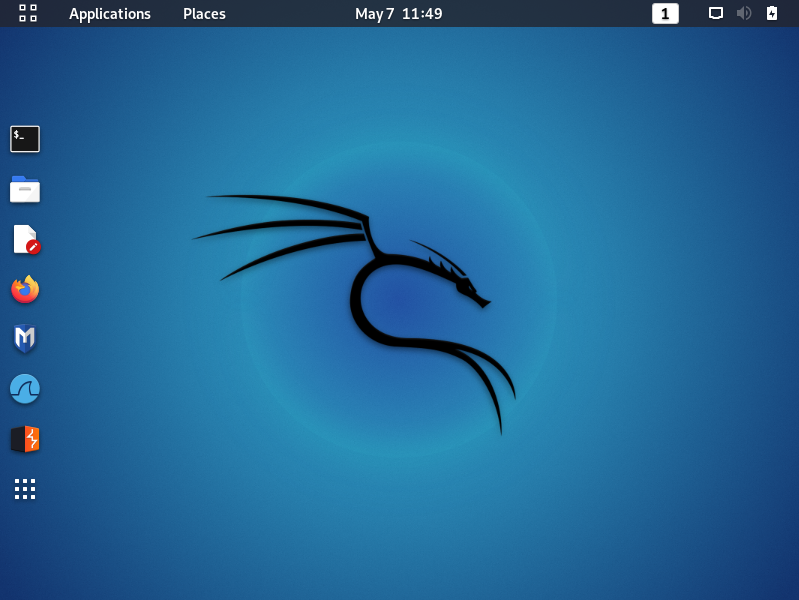Start Metasploit Framework from the dock
Screen dimensions: 799x600
coord(24,338)
